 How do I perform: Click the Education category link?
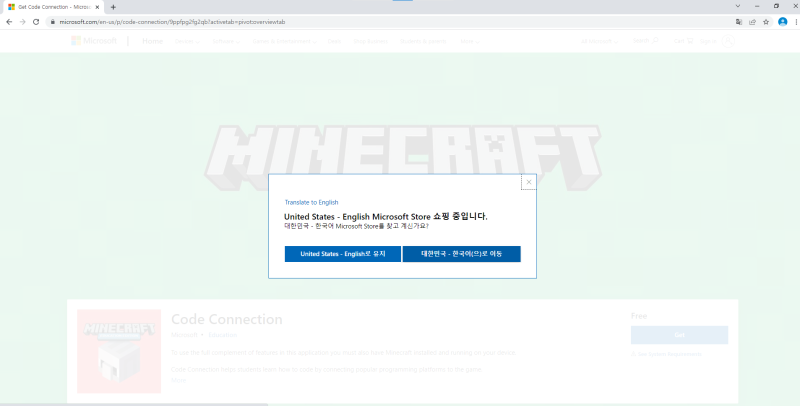(x=222, y=335)
